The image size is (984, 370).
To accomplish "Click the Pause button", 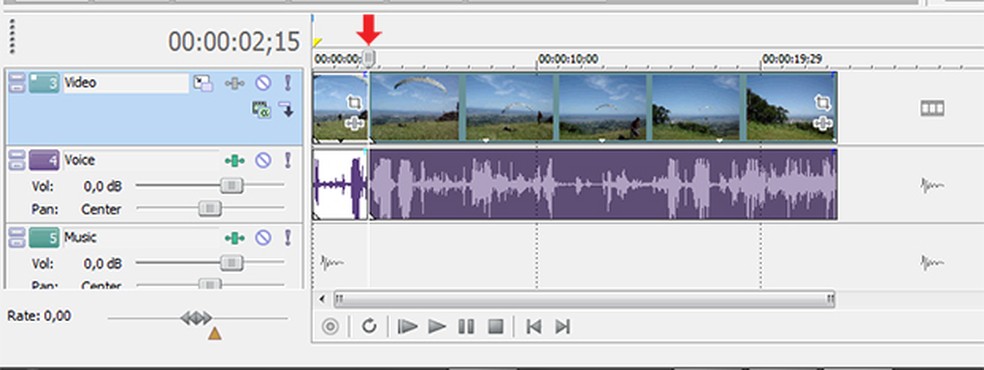I will [466, 327].
